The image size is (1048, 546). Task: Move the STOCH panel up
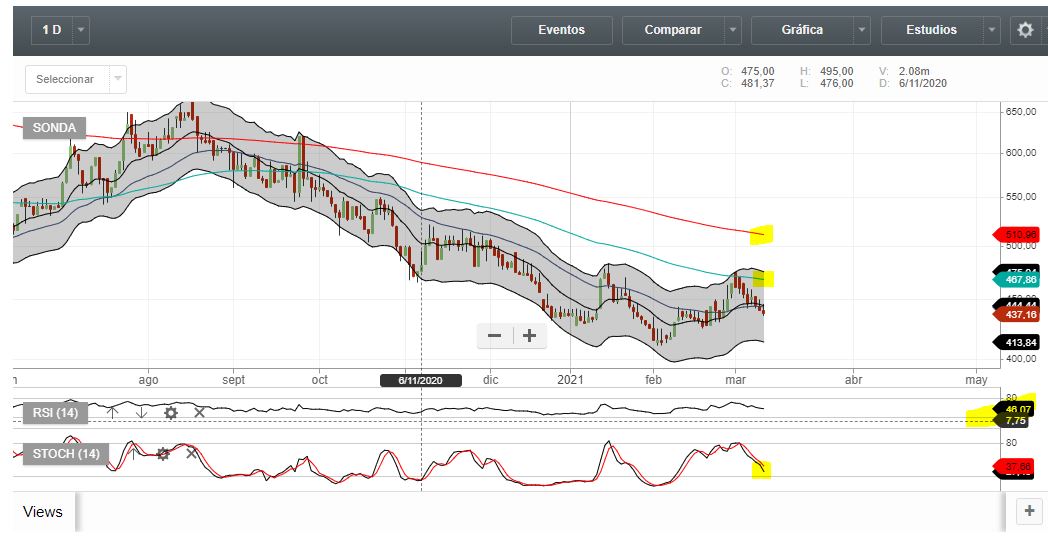click(134, 454)
